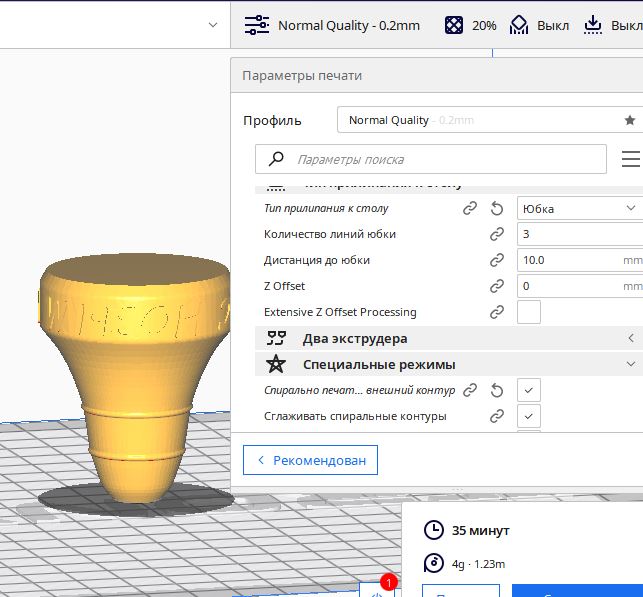Click the 20% infill pattern icon
Screen dimensions: 643x597
(454, 25)
